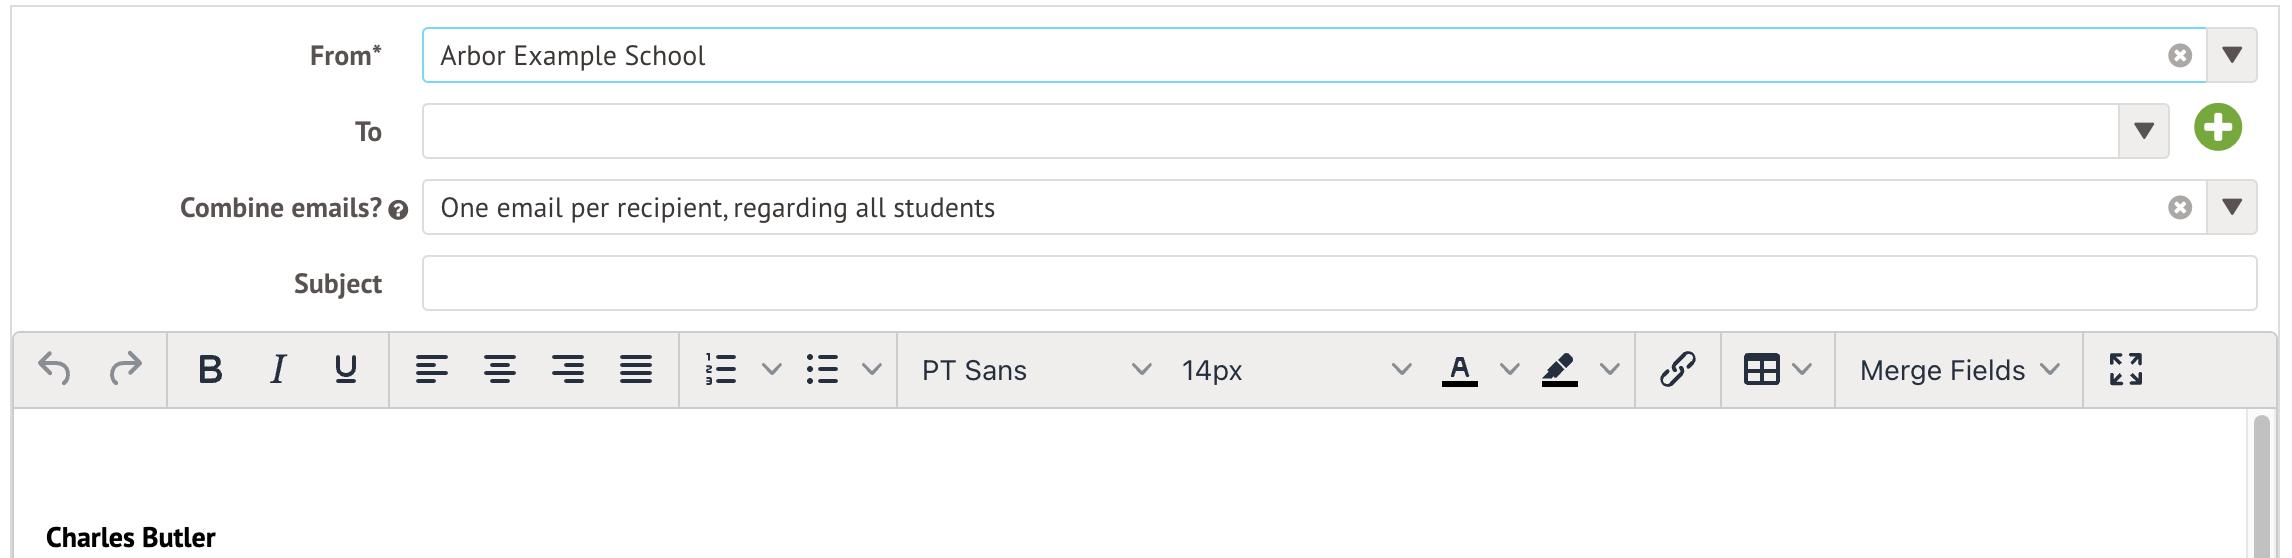This screenshot has height=558, width=2292.
Task: Align text to the left
Action: click(432, 369)
